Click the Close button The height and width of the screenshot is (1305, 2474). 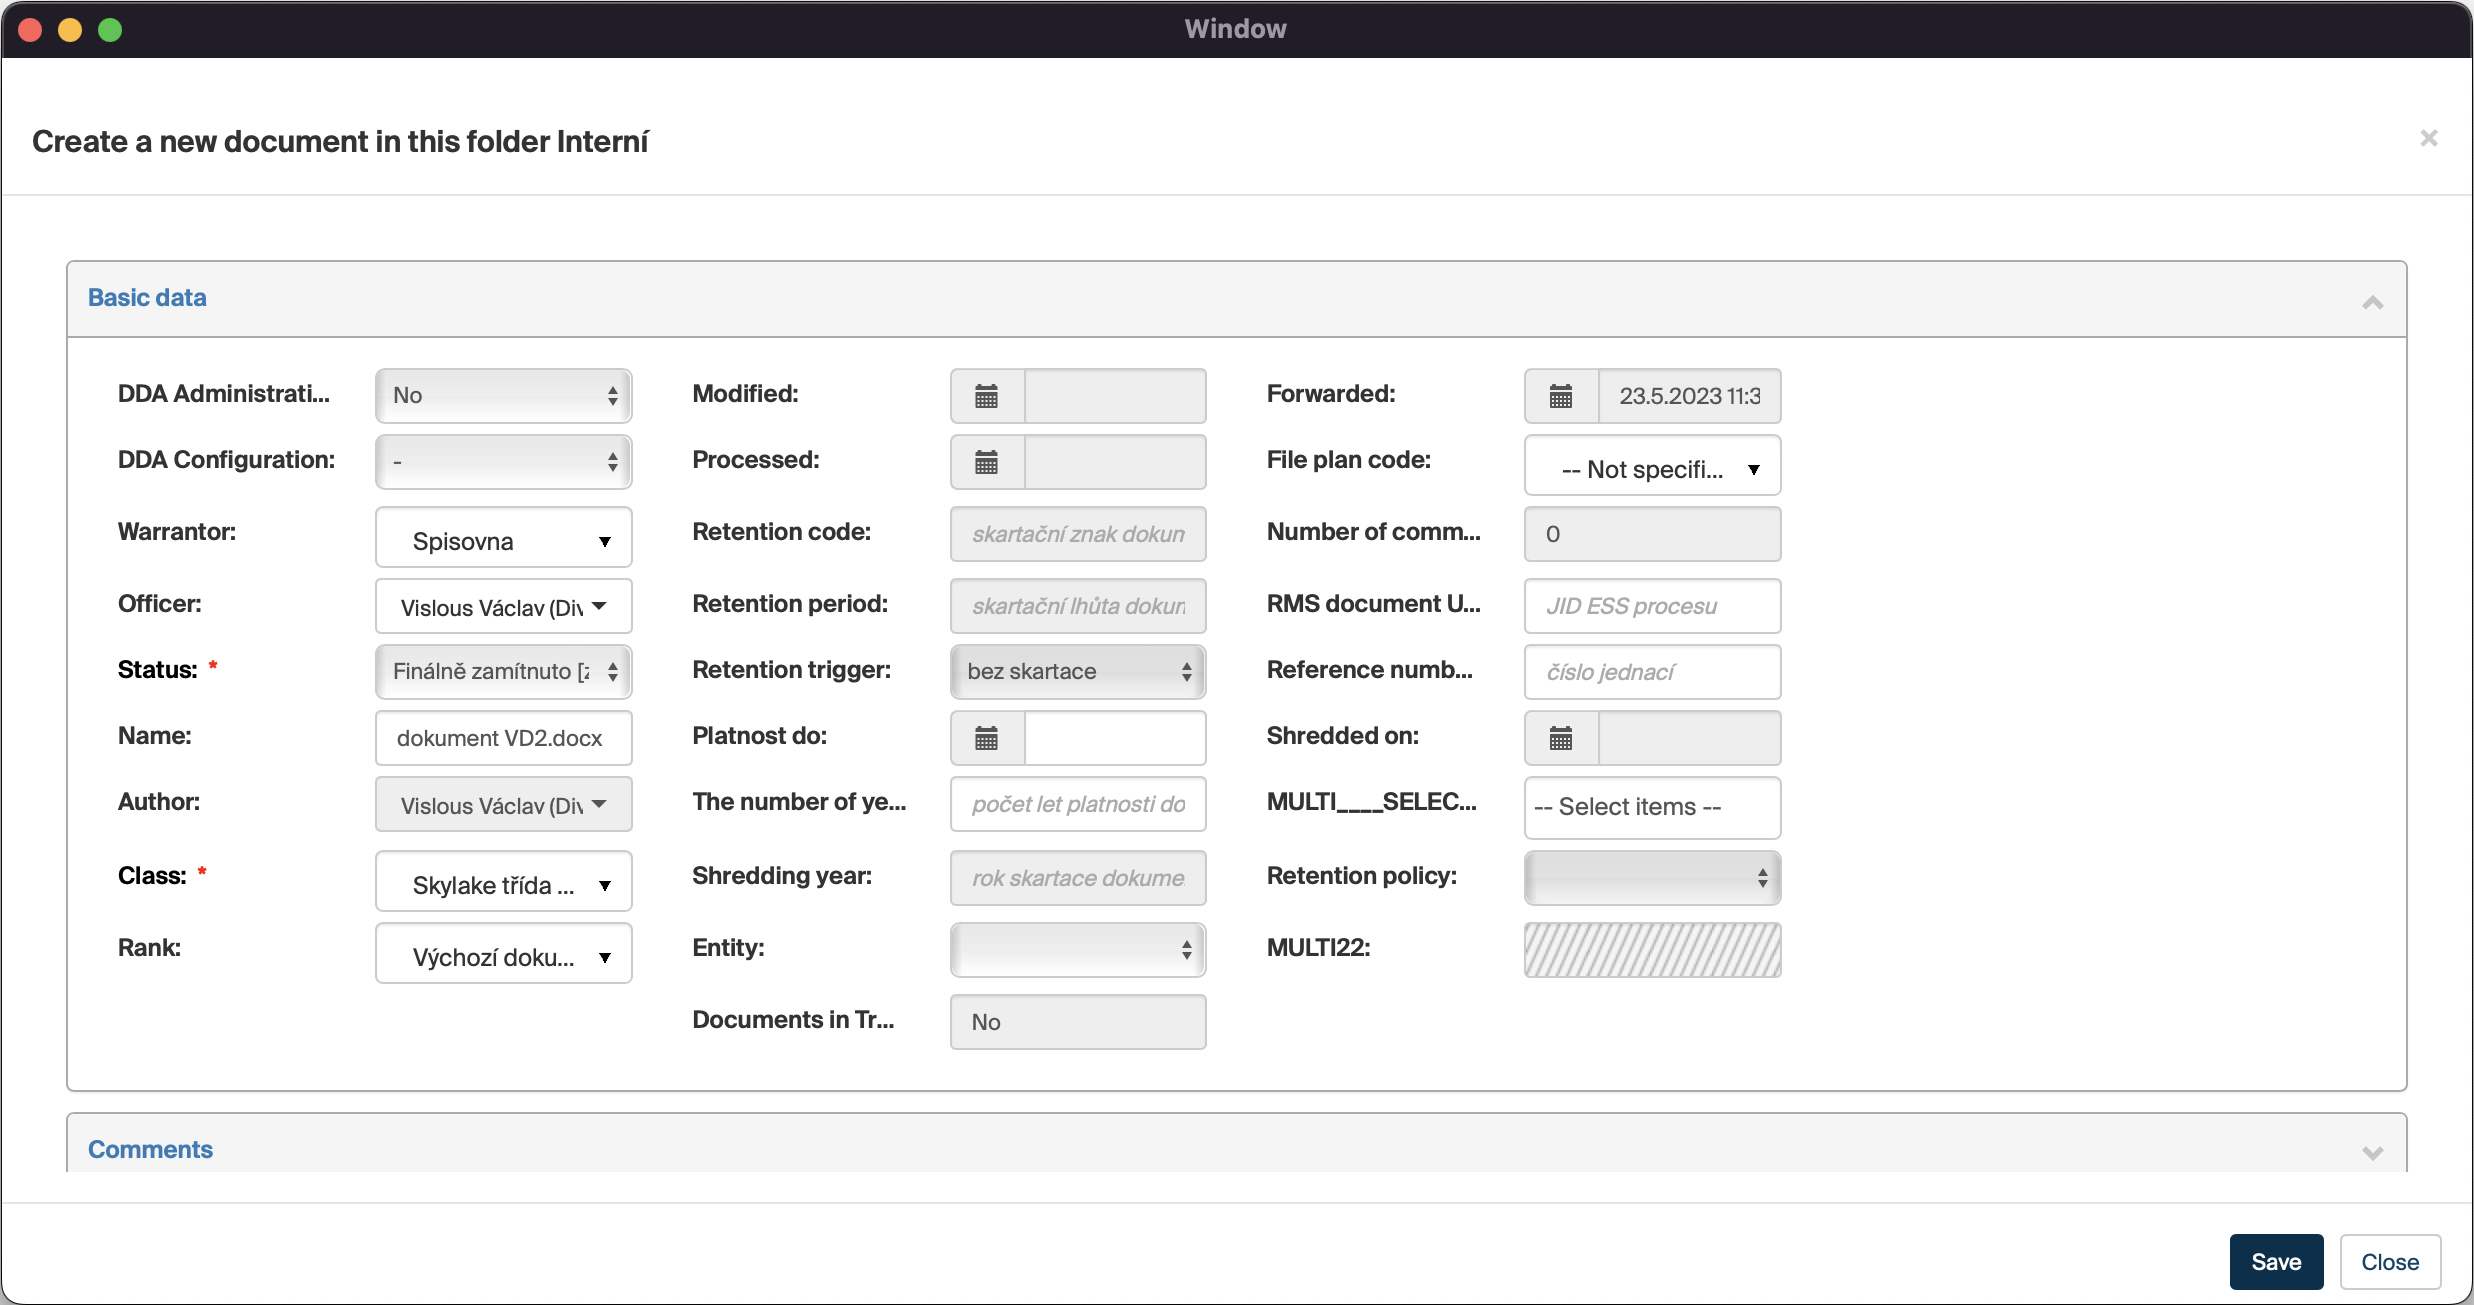pos(2389,1262)
